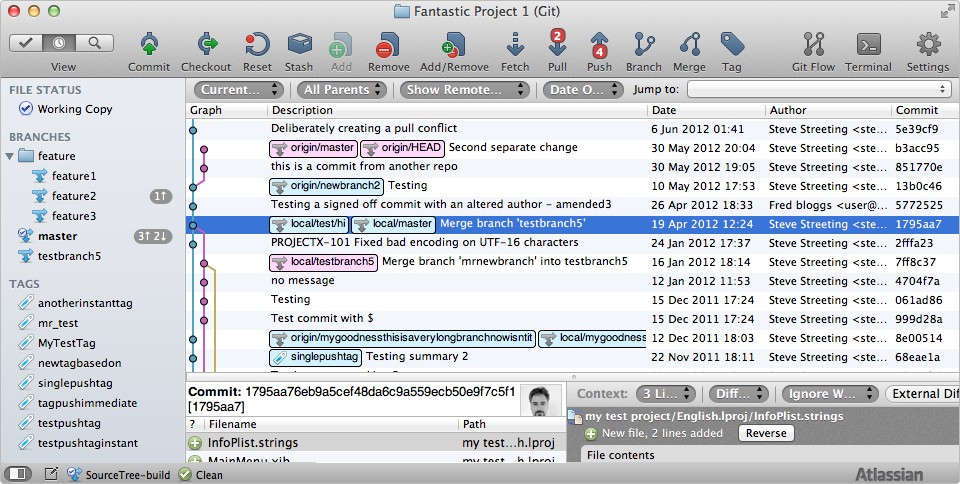This screenshot has width=960, height=484.
Task: Click the External Diff button
Action: tap(921, 394)
